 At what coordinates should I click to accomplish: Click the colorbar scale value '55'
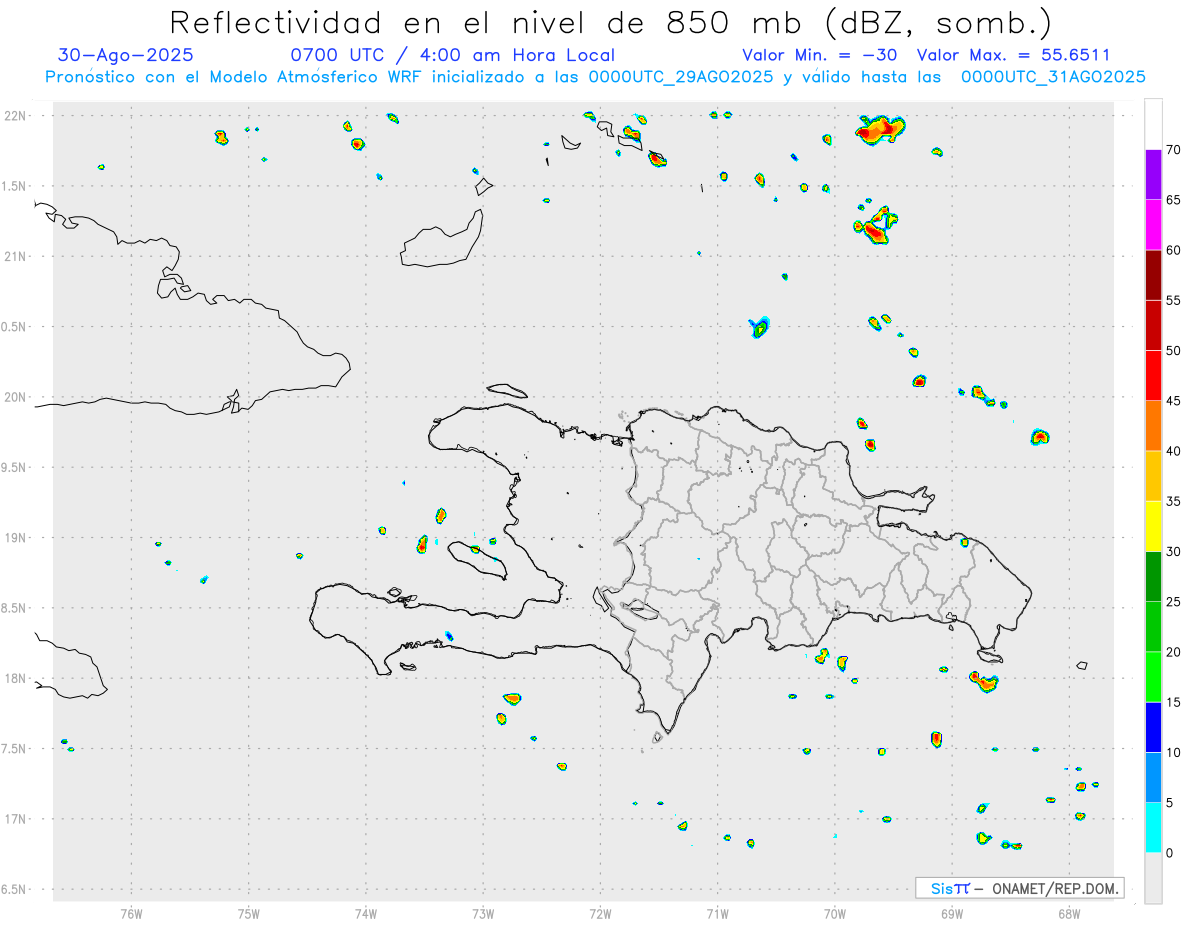1174,300
